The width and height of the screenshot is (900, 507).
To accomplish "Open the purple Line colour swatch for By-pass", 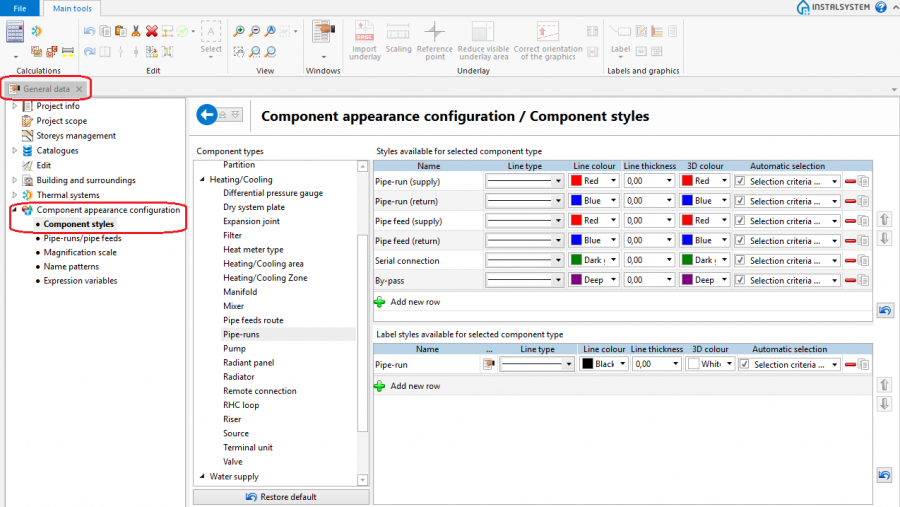I will point(576,281).
